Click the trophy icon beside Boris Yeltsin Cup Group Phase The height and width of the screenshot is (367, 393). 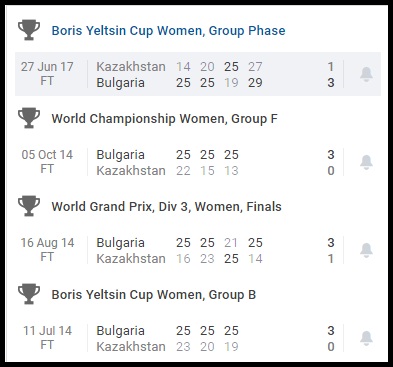pyautogui.click(x=29, y=30)
